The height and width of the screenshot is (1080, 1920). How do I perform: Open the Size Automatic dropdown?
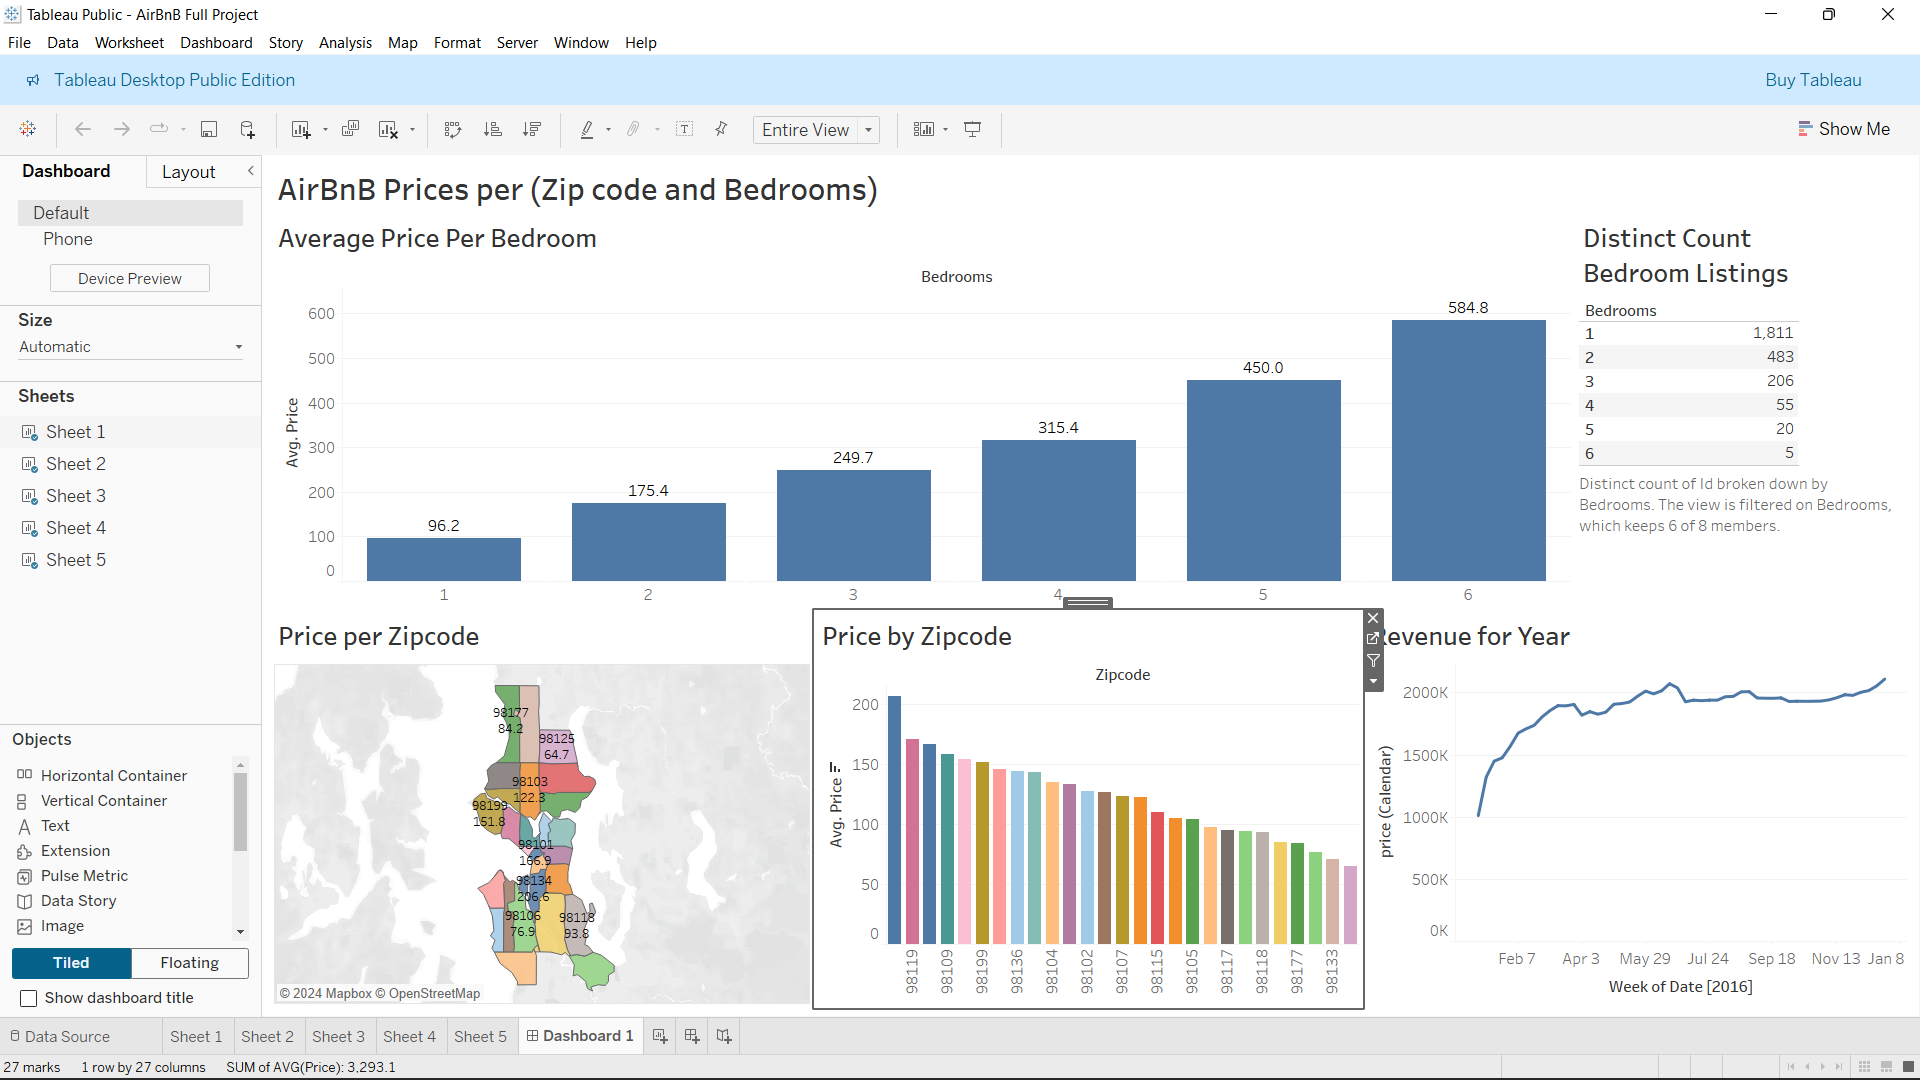[130, 347]
